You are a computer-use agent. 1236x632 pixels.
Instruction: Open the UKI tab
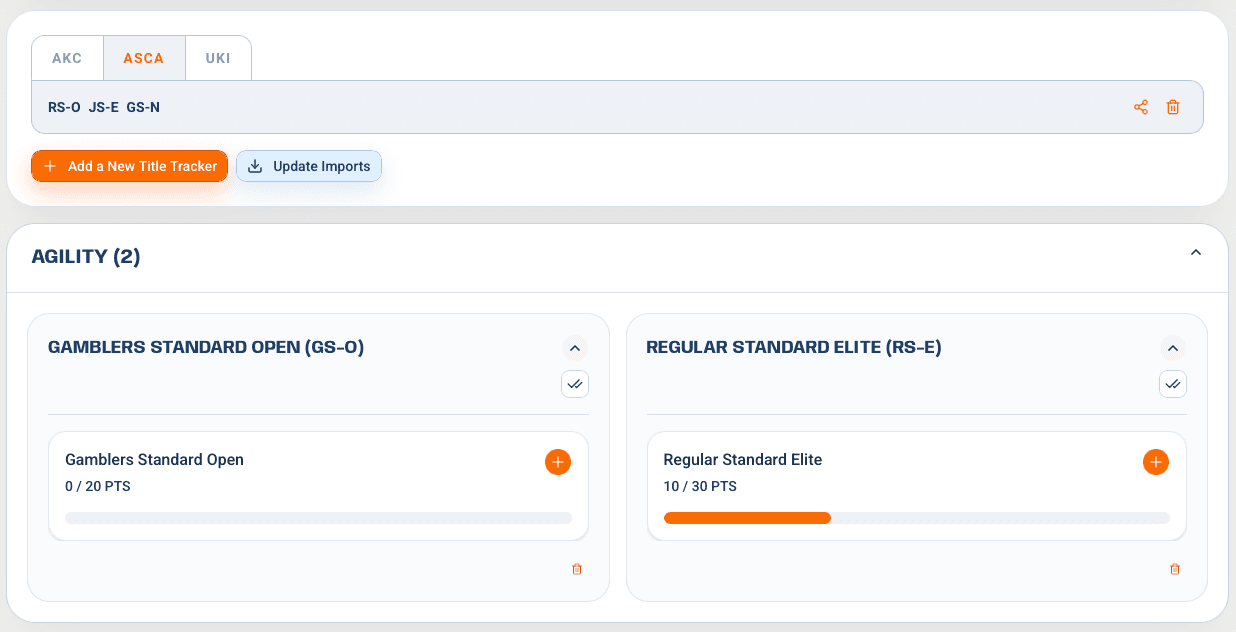point(218,58)
